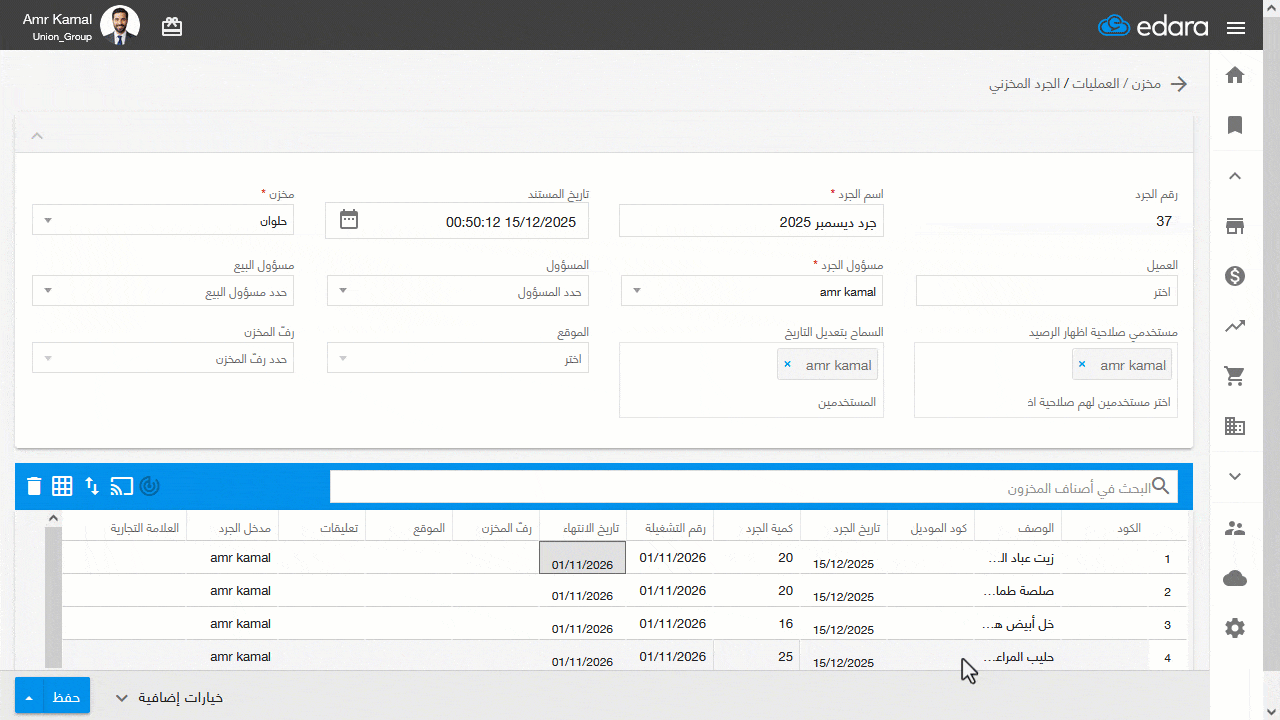
Task: Open the dollar accounting sidebar icon
Action: [x=1235, y=276]
